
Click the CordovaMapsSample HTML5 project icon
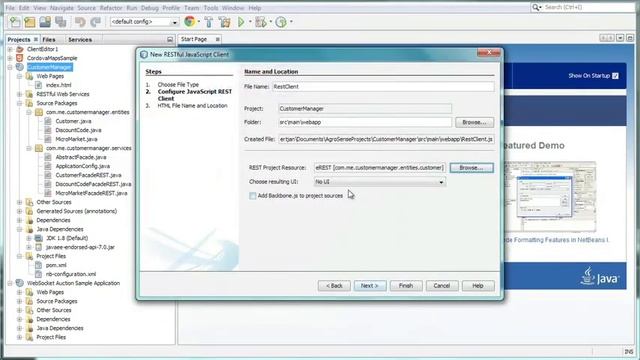pos(19,58)
